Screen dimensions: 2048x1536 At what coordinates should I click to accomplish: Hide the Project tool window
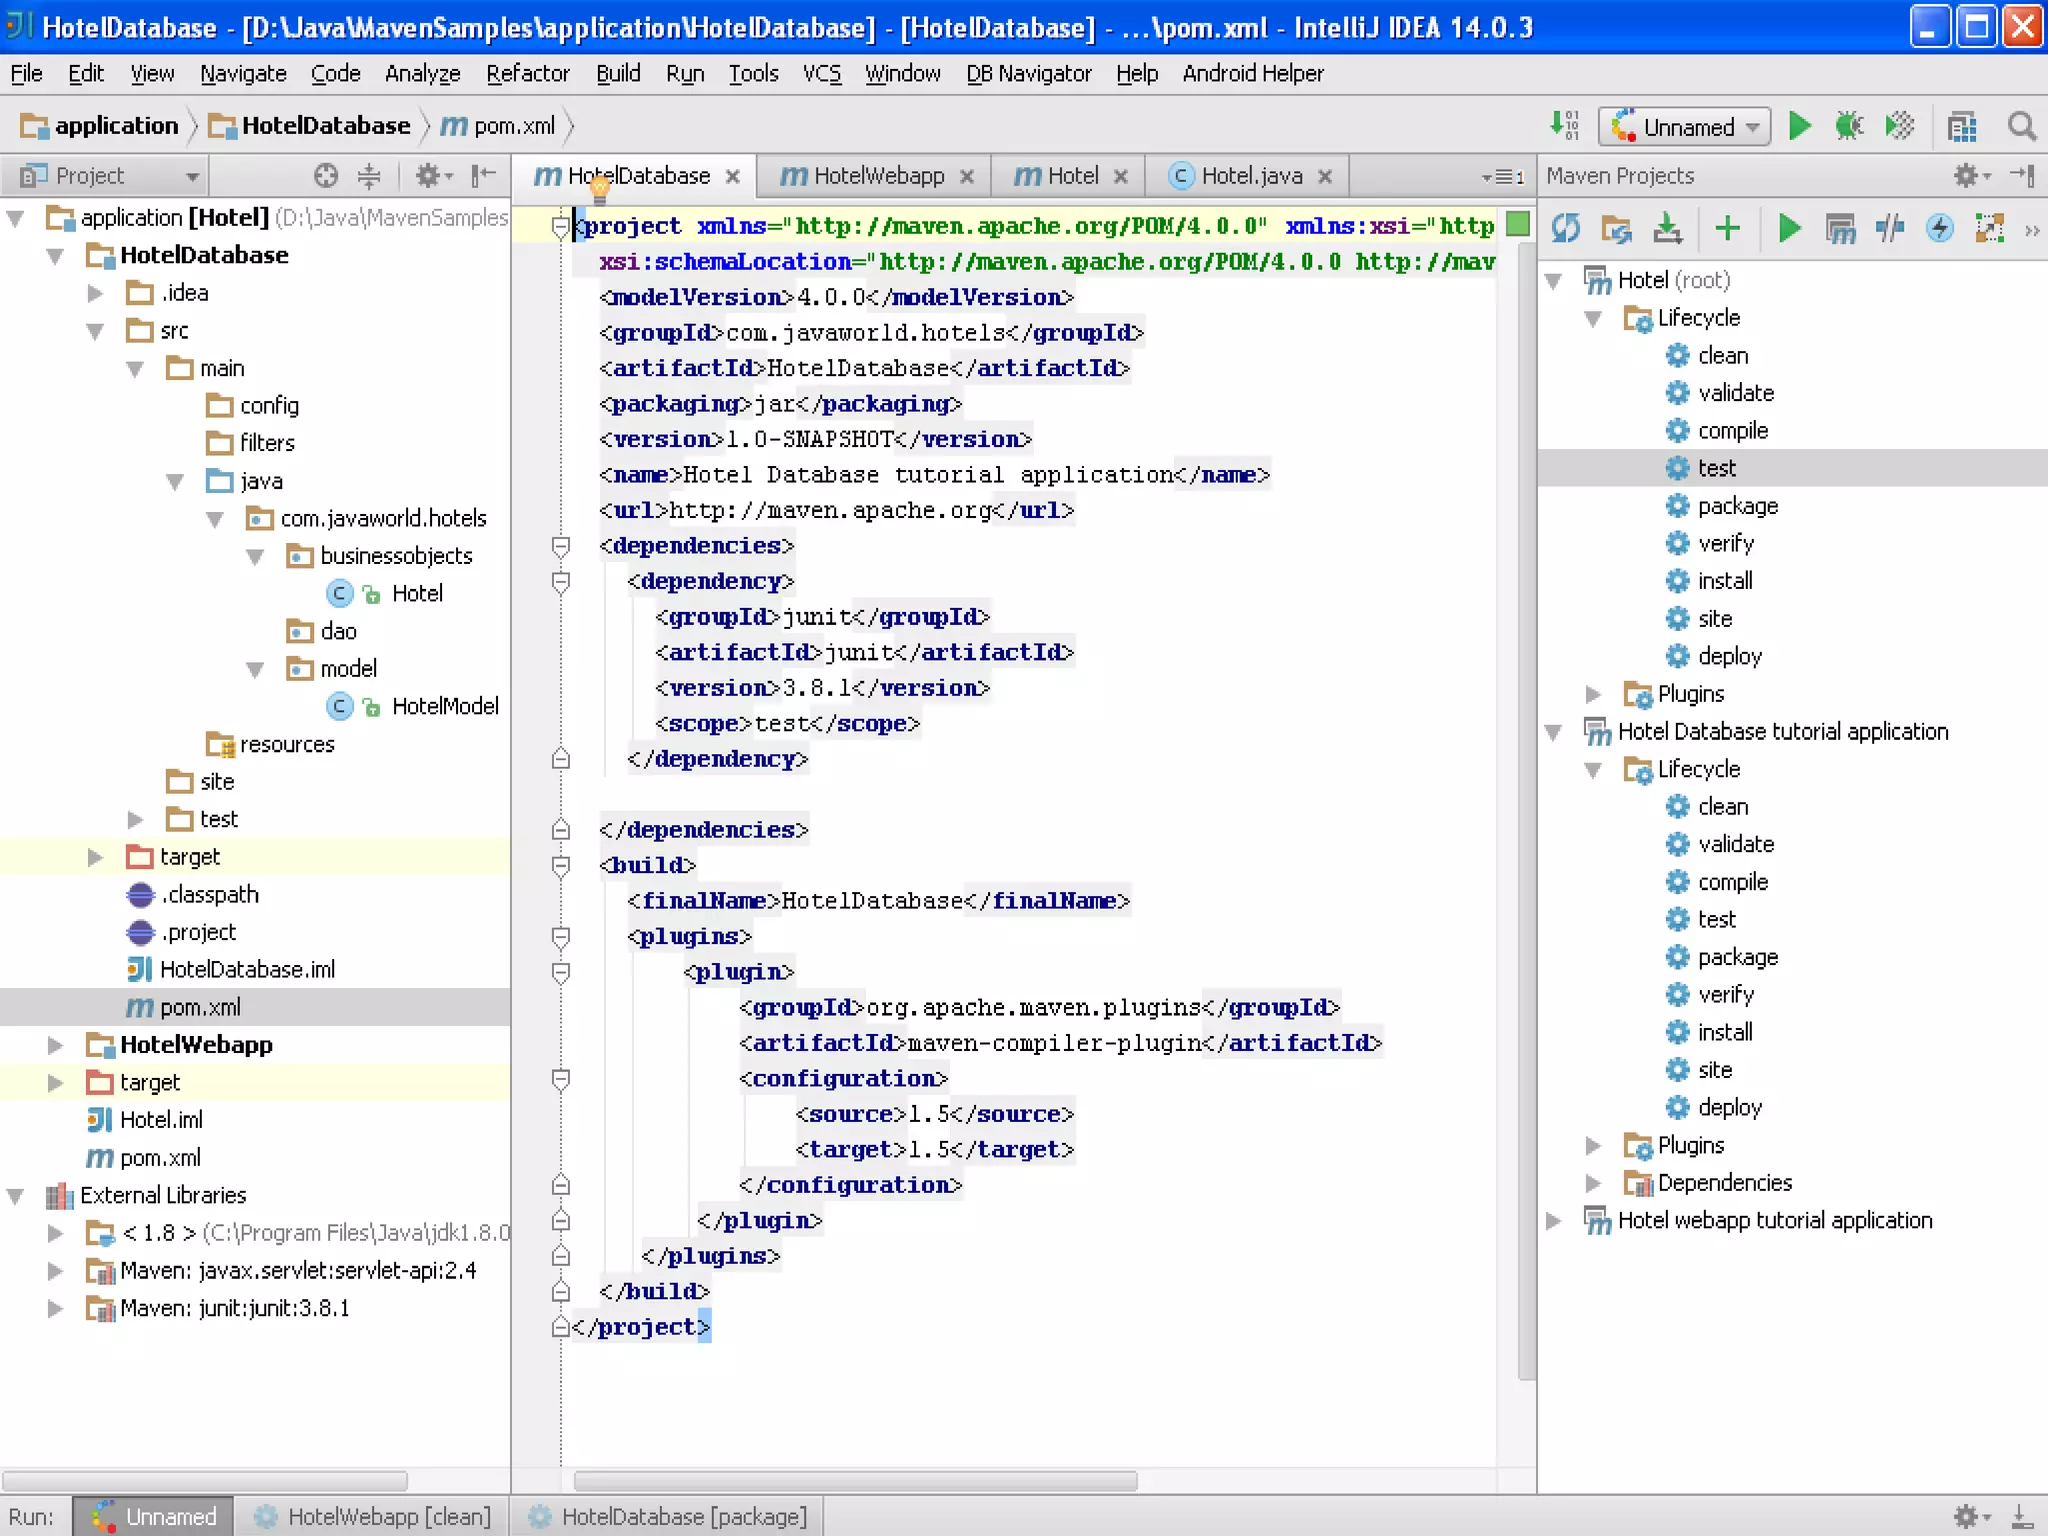coord(484,176)
